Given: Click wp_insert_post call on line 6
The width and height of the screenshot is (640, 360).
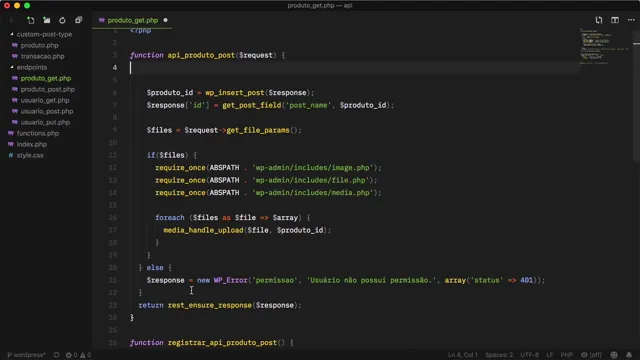Looking at the screenshot, I should coord(235,93).
